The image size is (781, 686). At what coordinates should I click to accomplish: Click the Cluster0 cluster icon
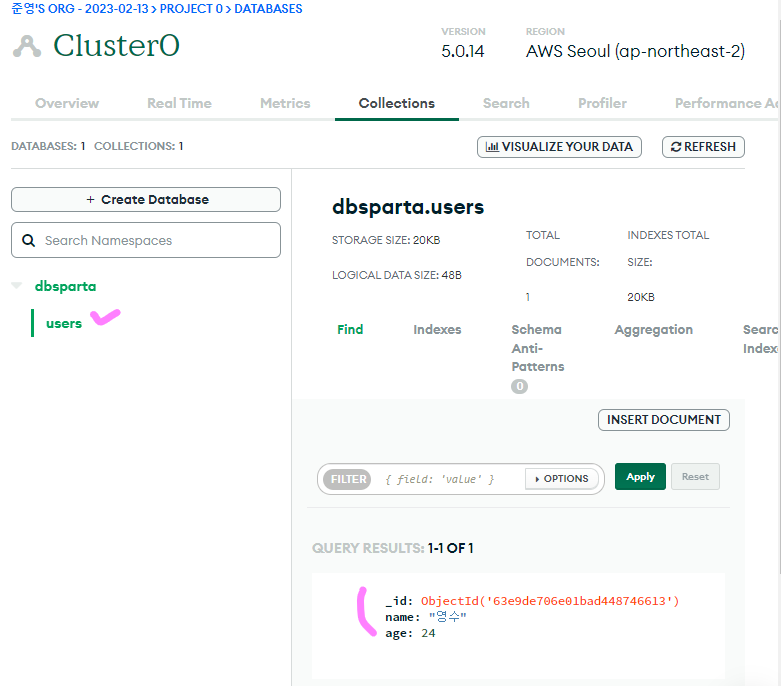tap(27, 46)
